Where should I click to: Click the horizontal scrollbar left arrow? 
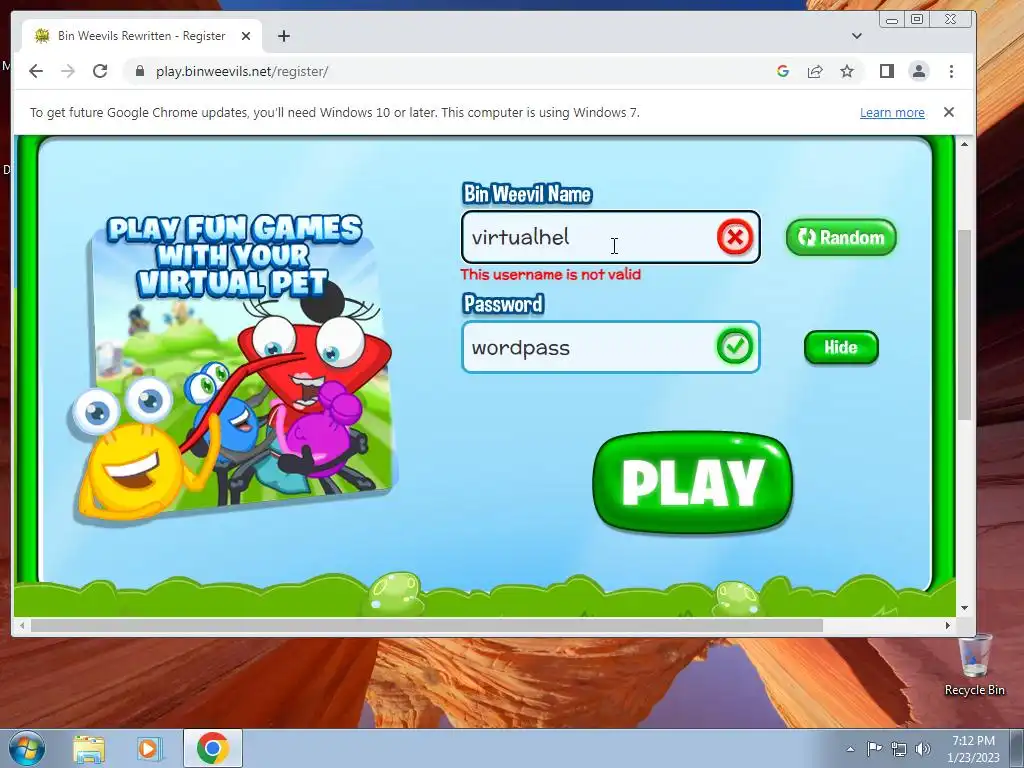(22, 626)
